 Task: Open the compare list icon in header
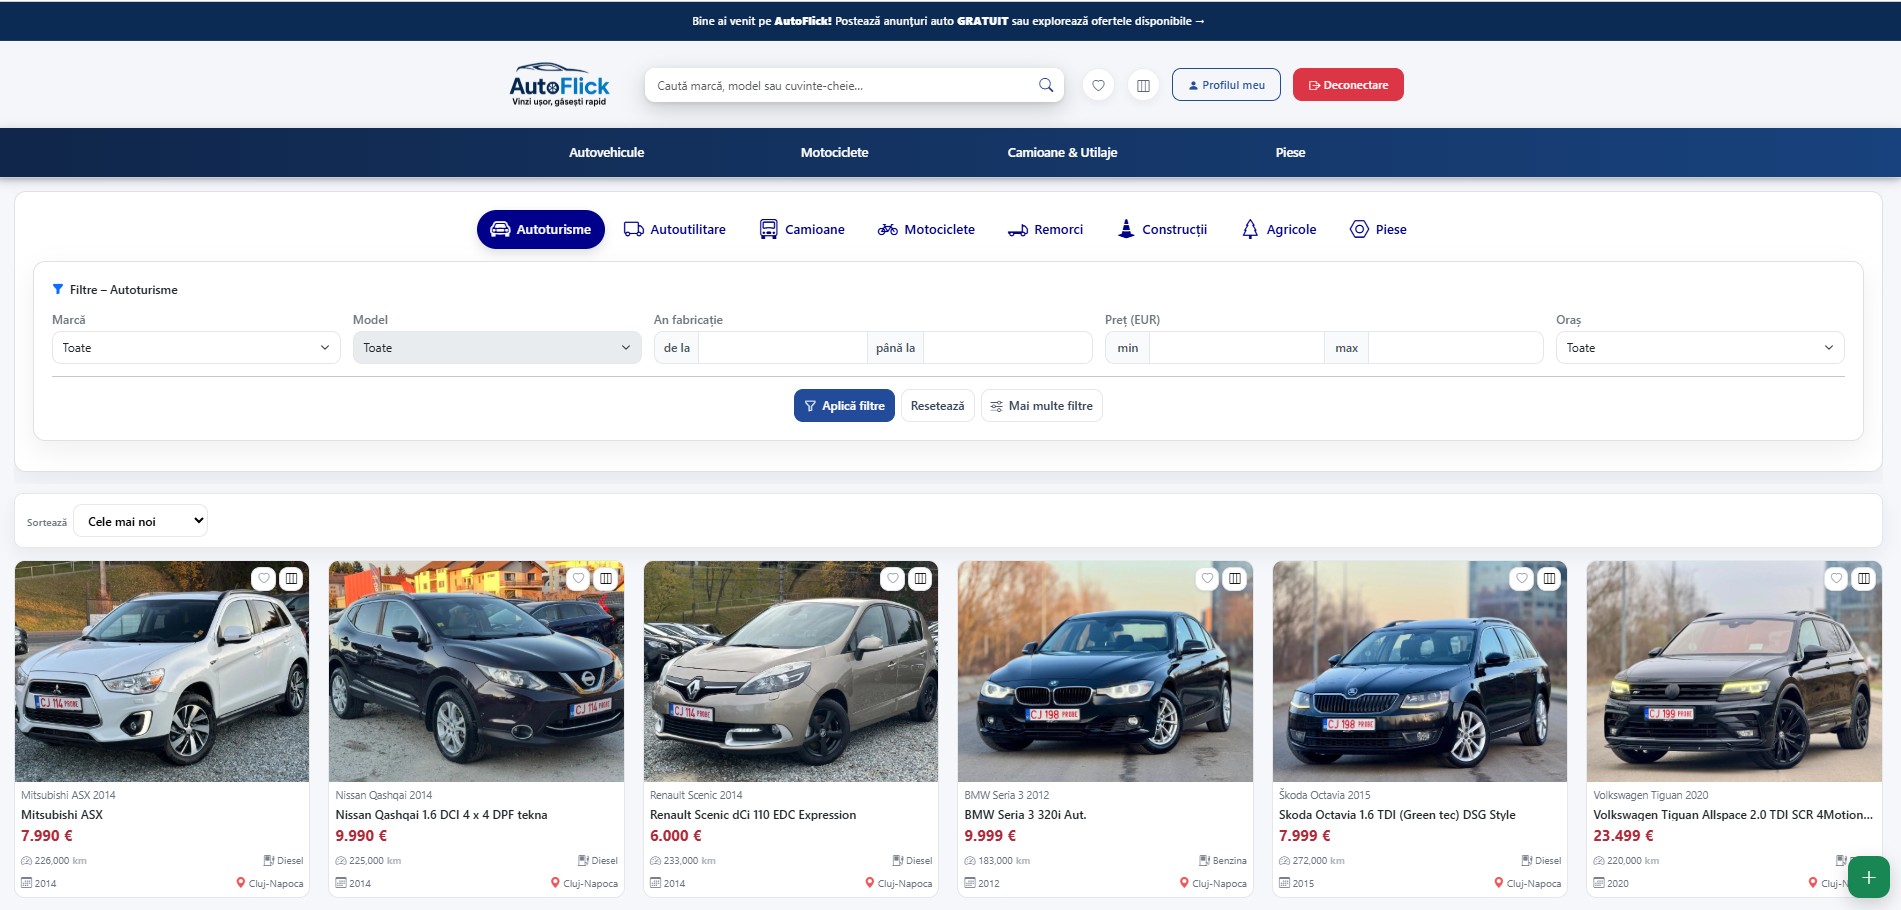point(1143,85)
